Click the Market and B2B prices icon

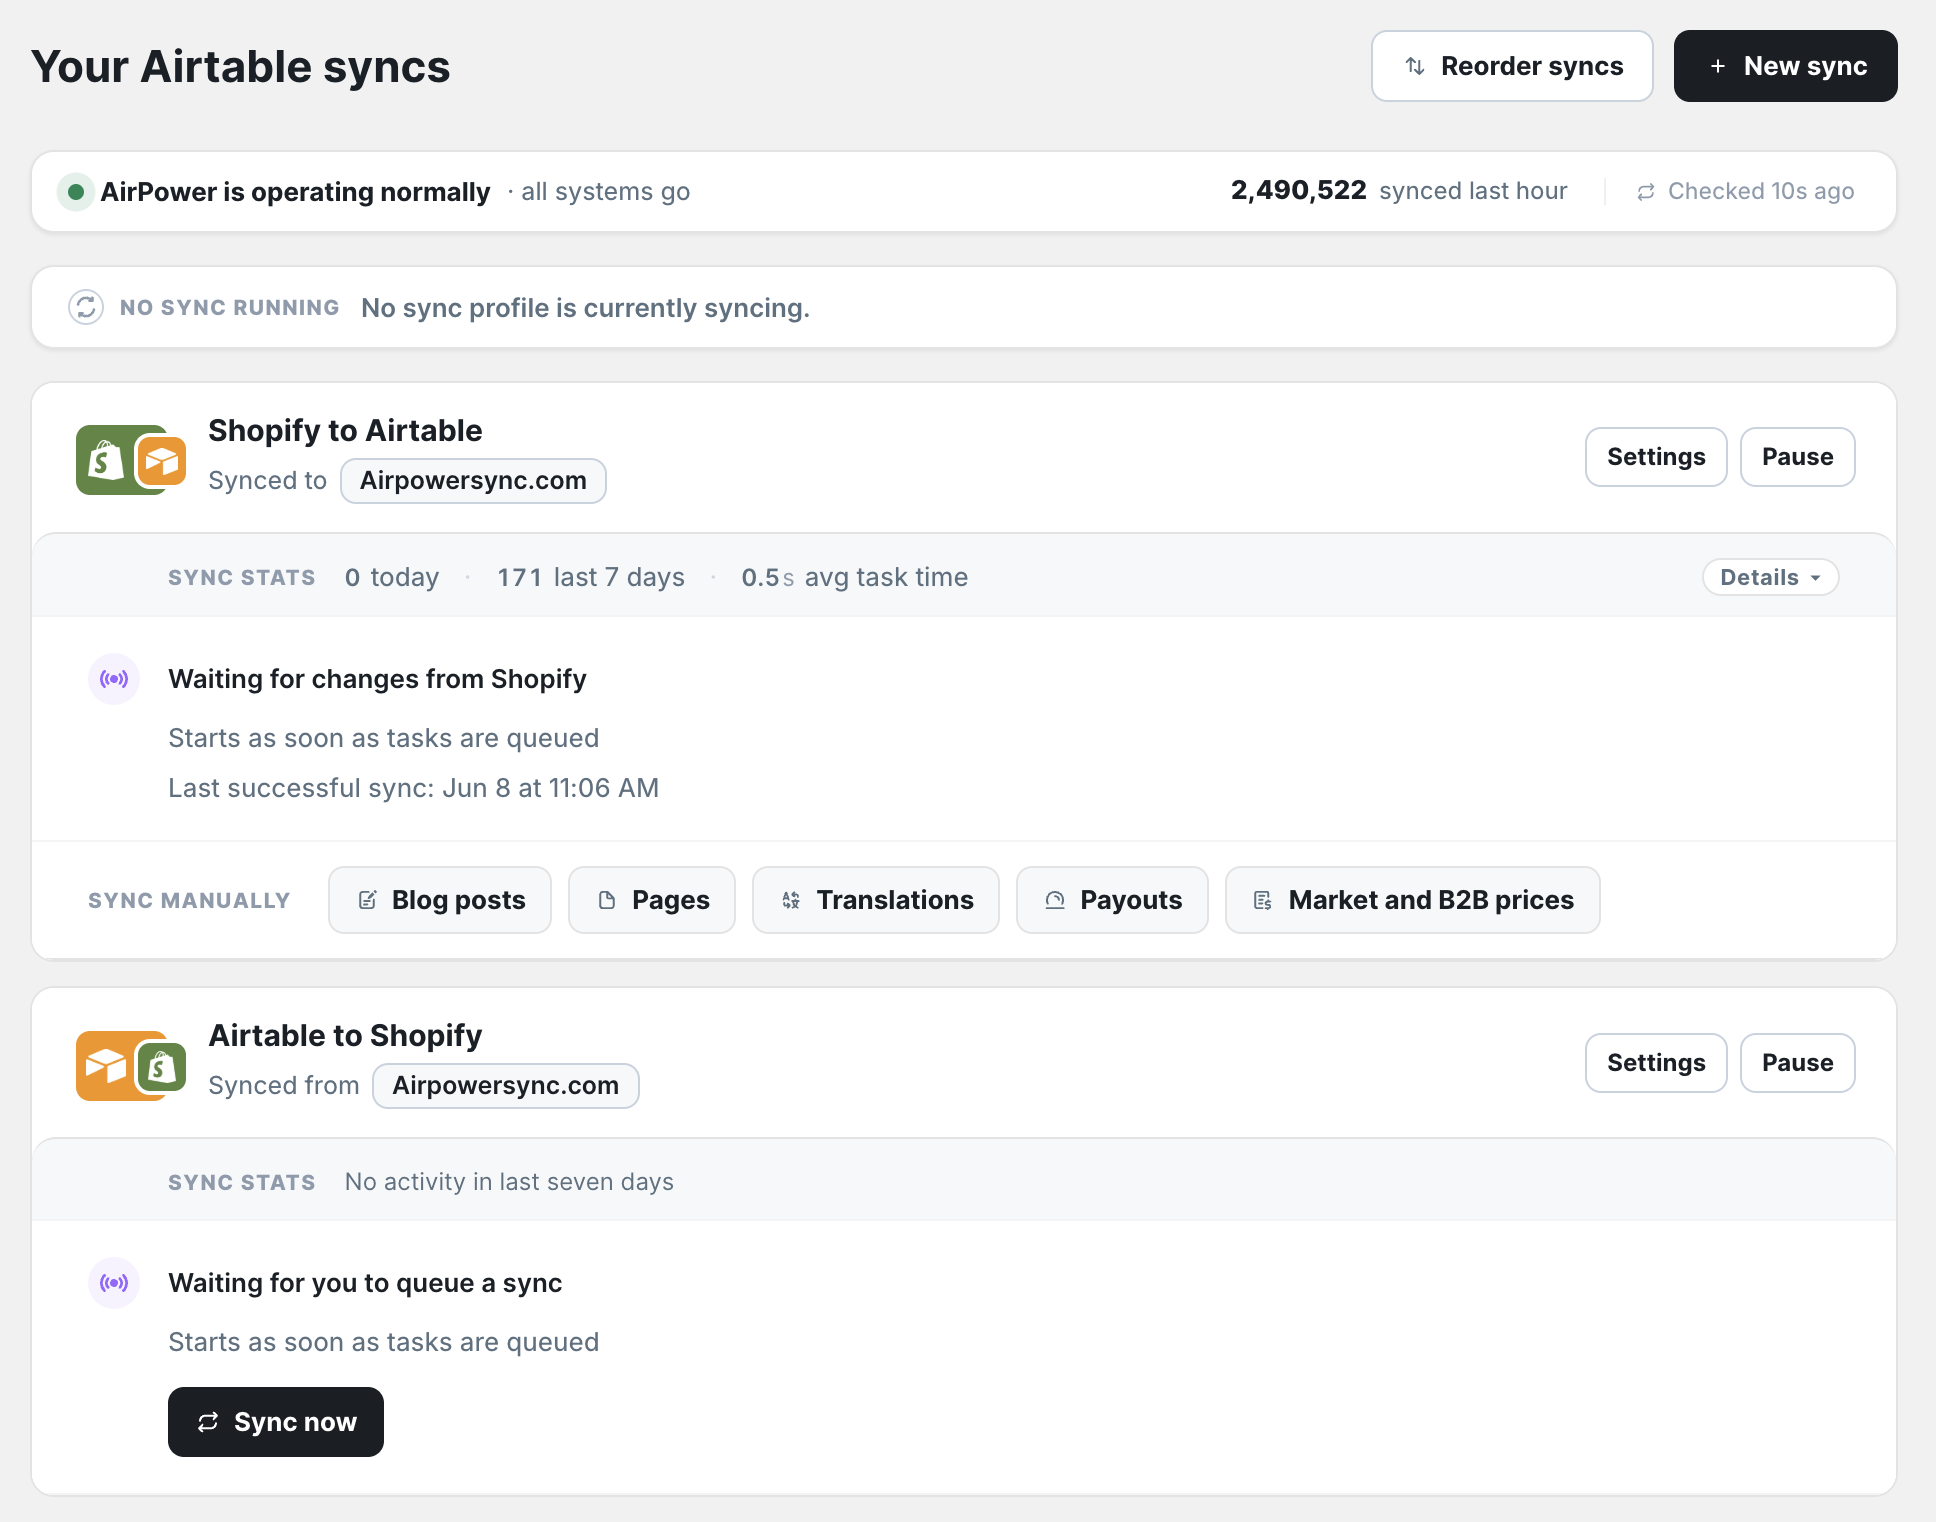(1263, 900)
